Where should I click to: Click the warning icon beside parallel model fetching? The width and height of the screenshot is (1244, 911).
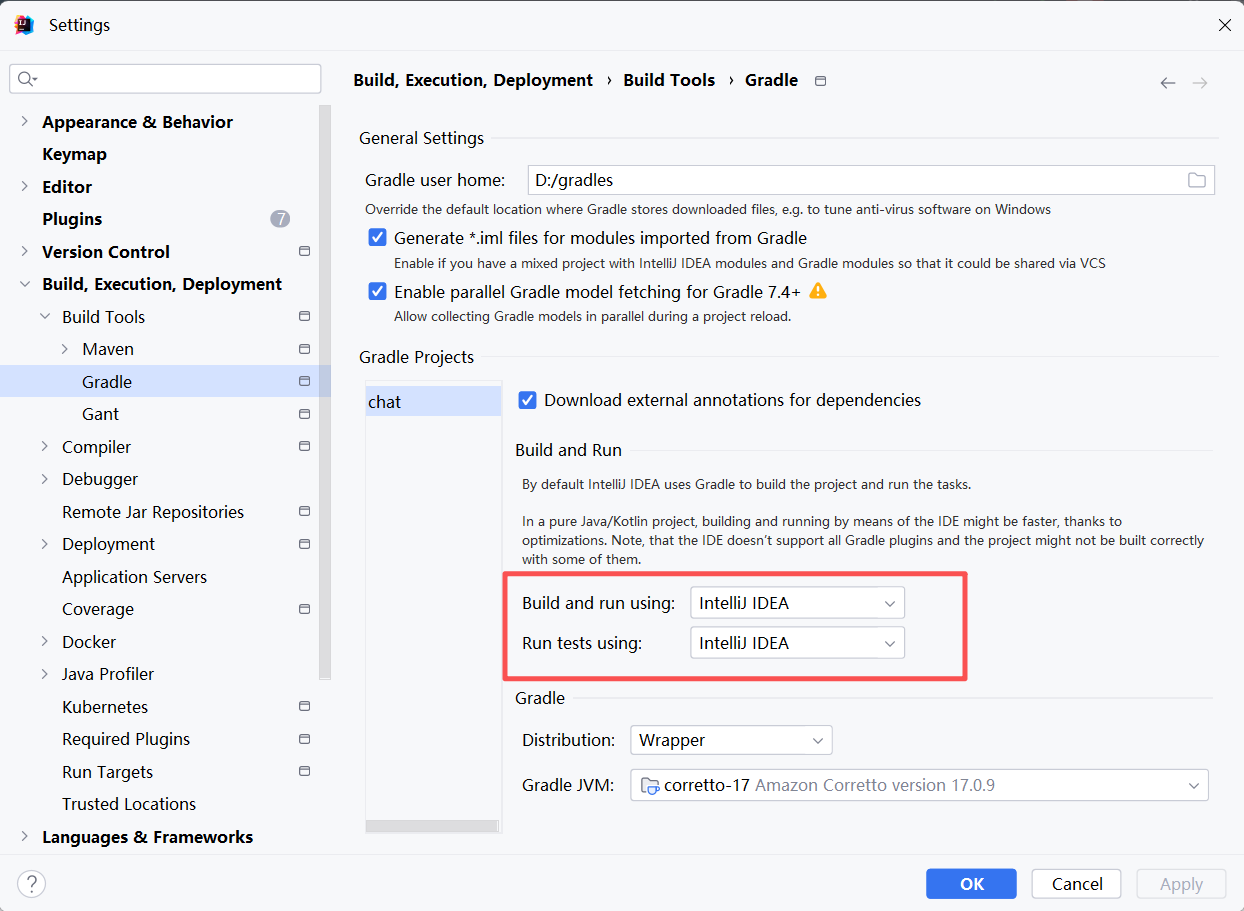818,291
